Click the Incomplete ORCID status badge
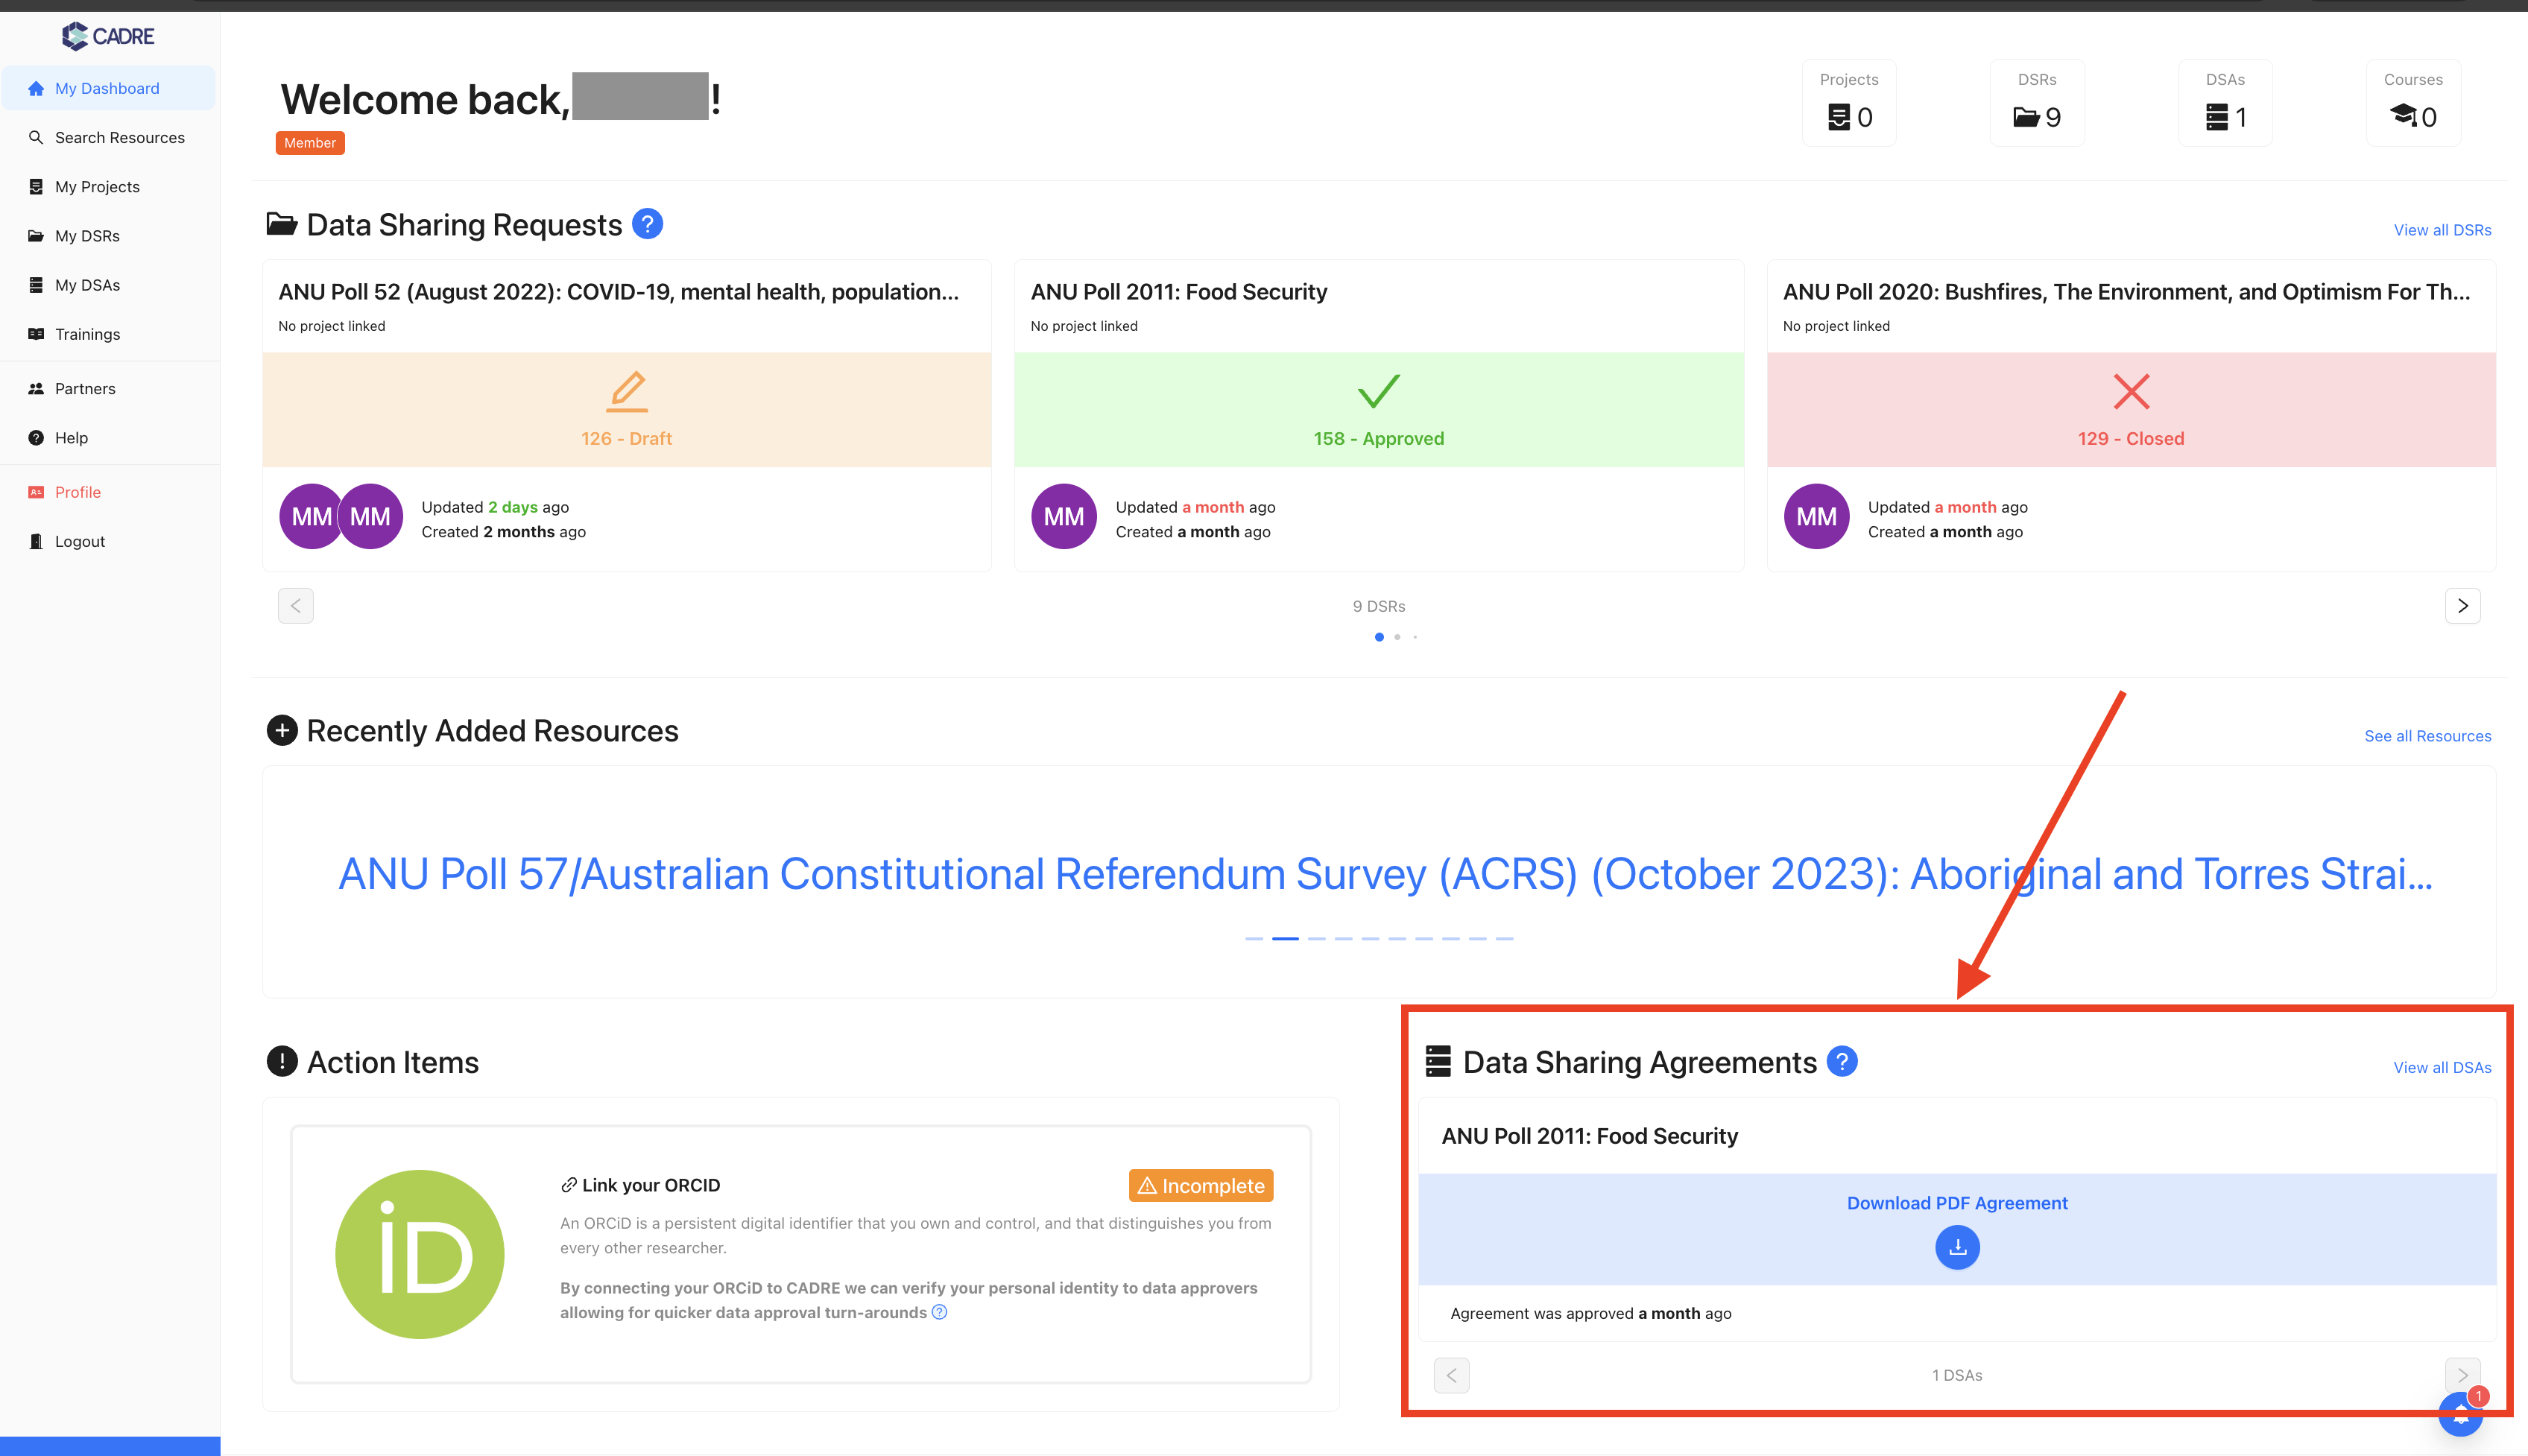This screenshot has width=2528, height=1456. (x=1201, y=1185)
